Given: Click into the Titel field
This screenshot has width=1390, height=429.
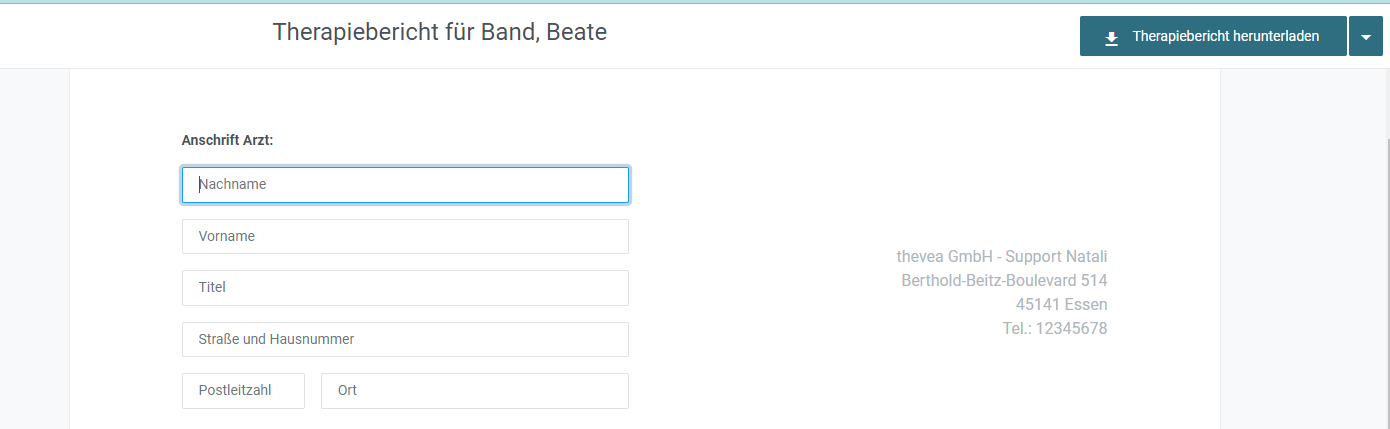Looking at the screenshot, I should [405, 287].
